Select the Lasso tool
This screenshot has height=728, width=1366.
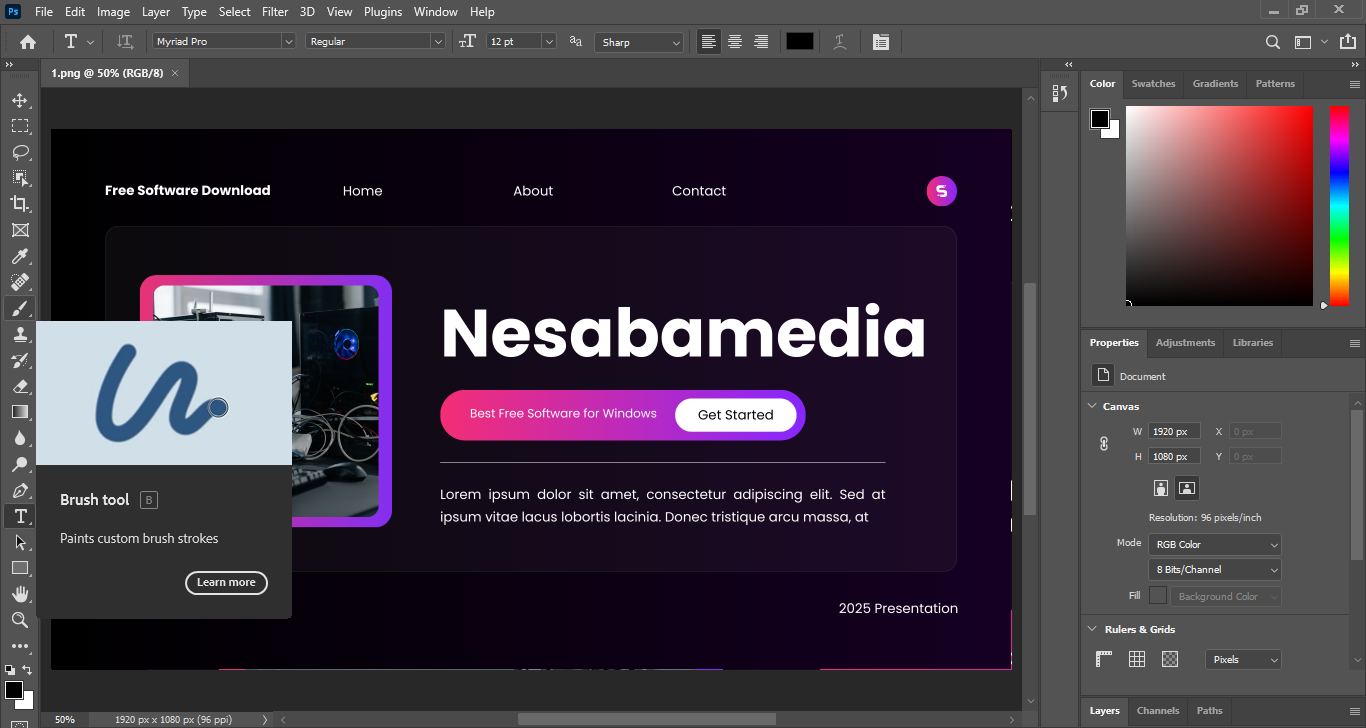point(19,152)
